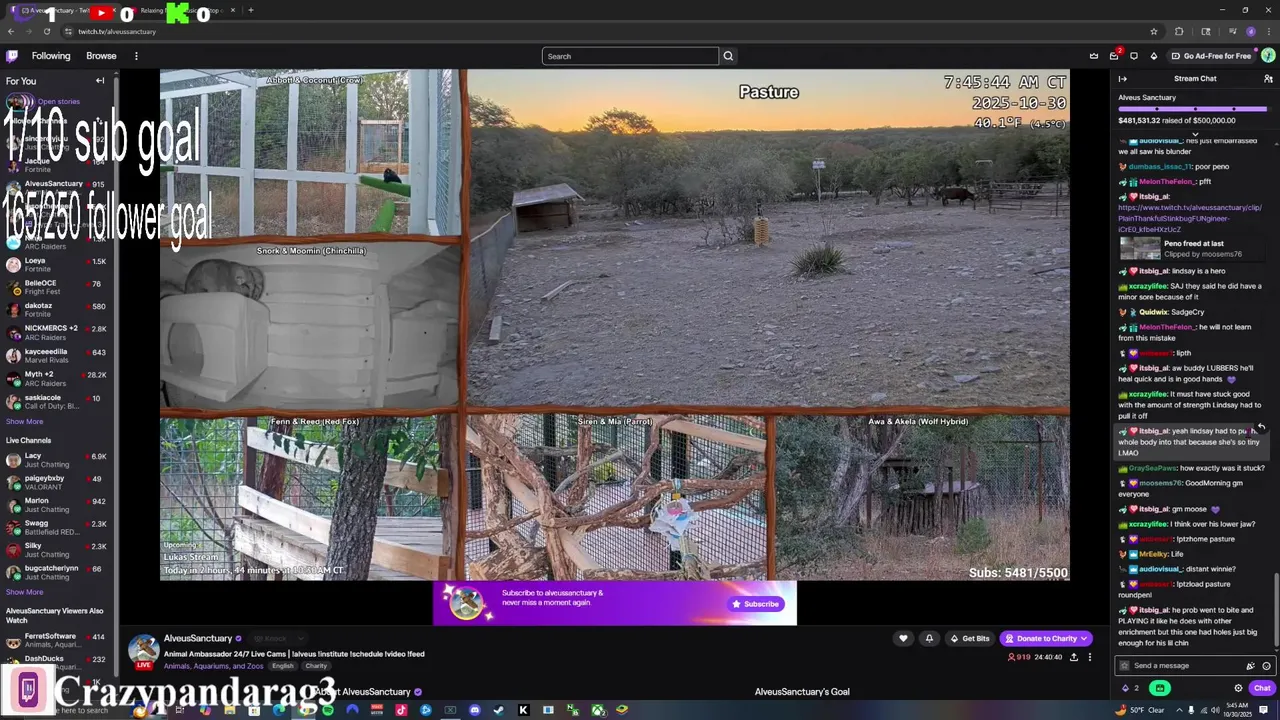Toggle follow heart button

coord(903,638)
